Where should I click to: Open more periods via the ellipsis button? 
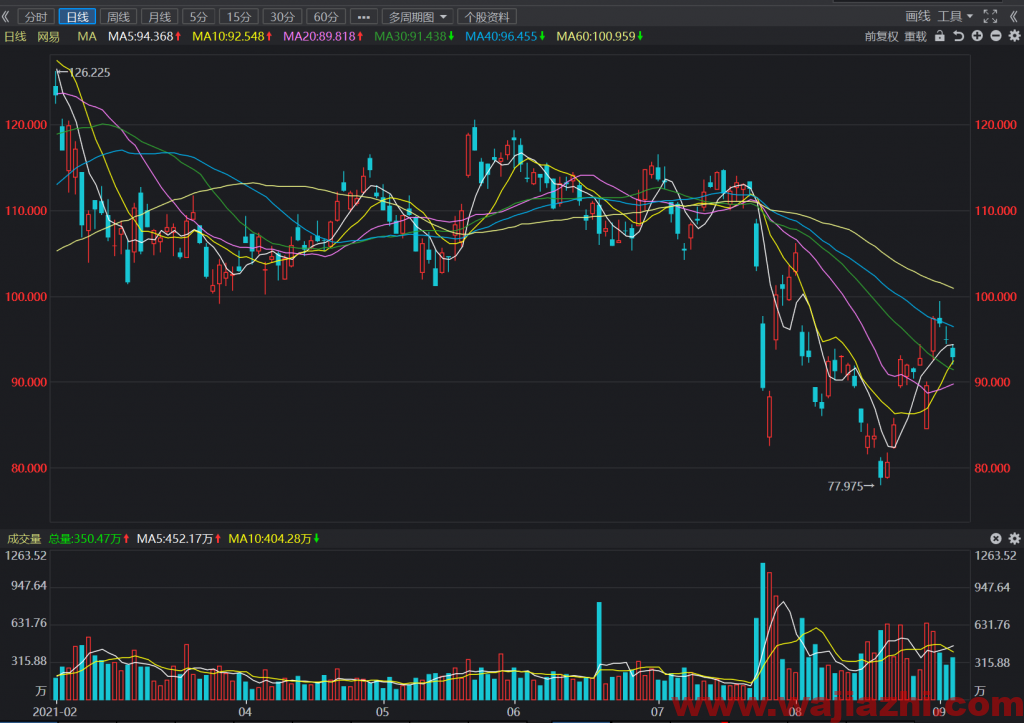point(364,16)
